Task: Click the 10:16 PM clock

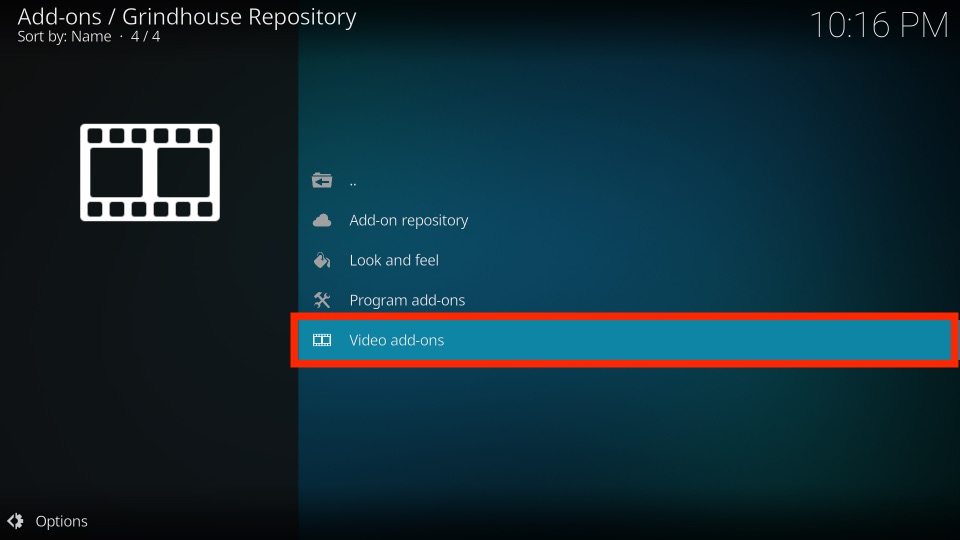Action: (x=879, y=26)
